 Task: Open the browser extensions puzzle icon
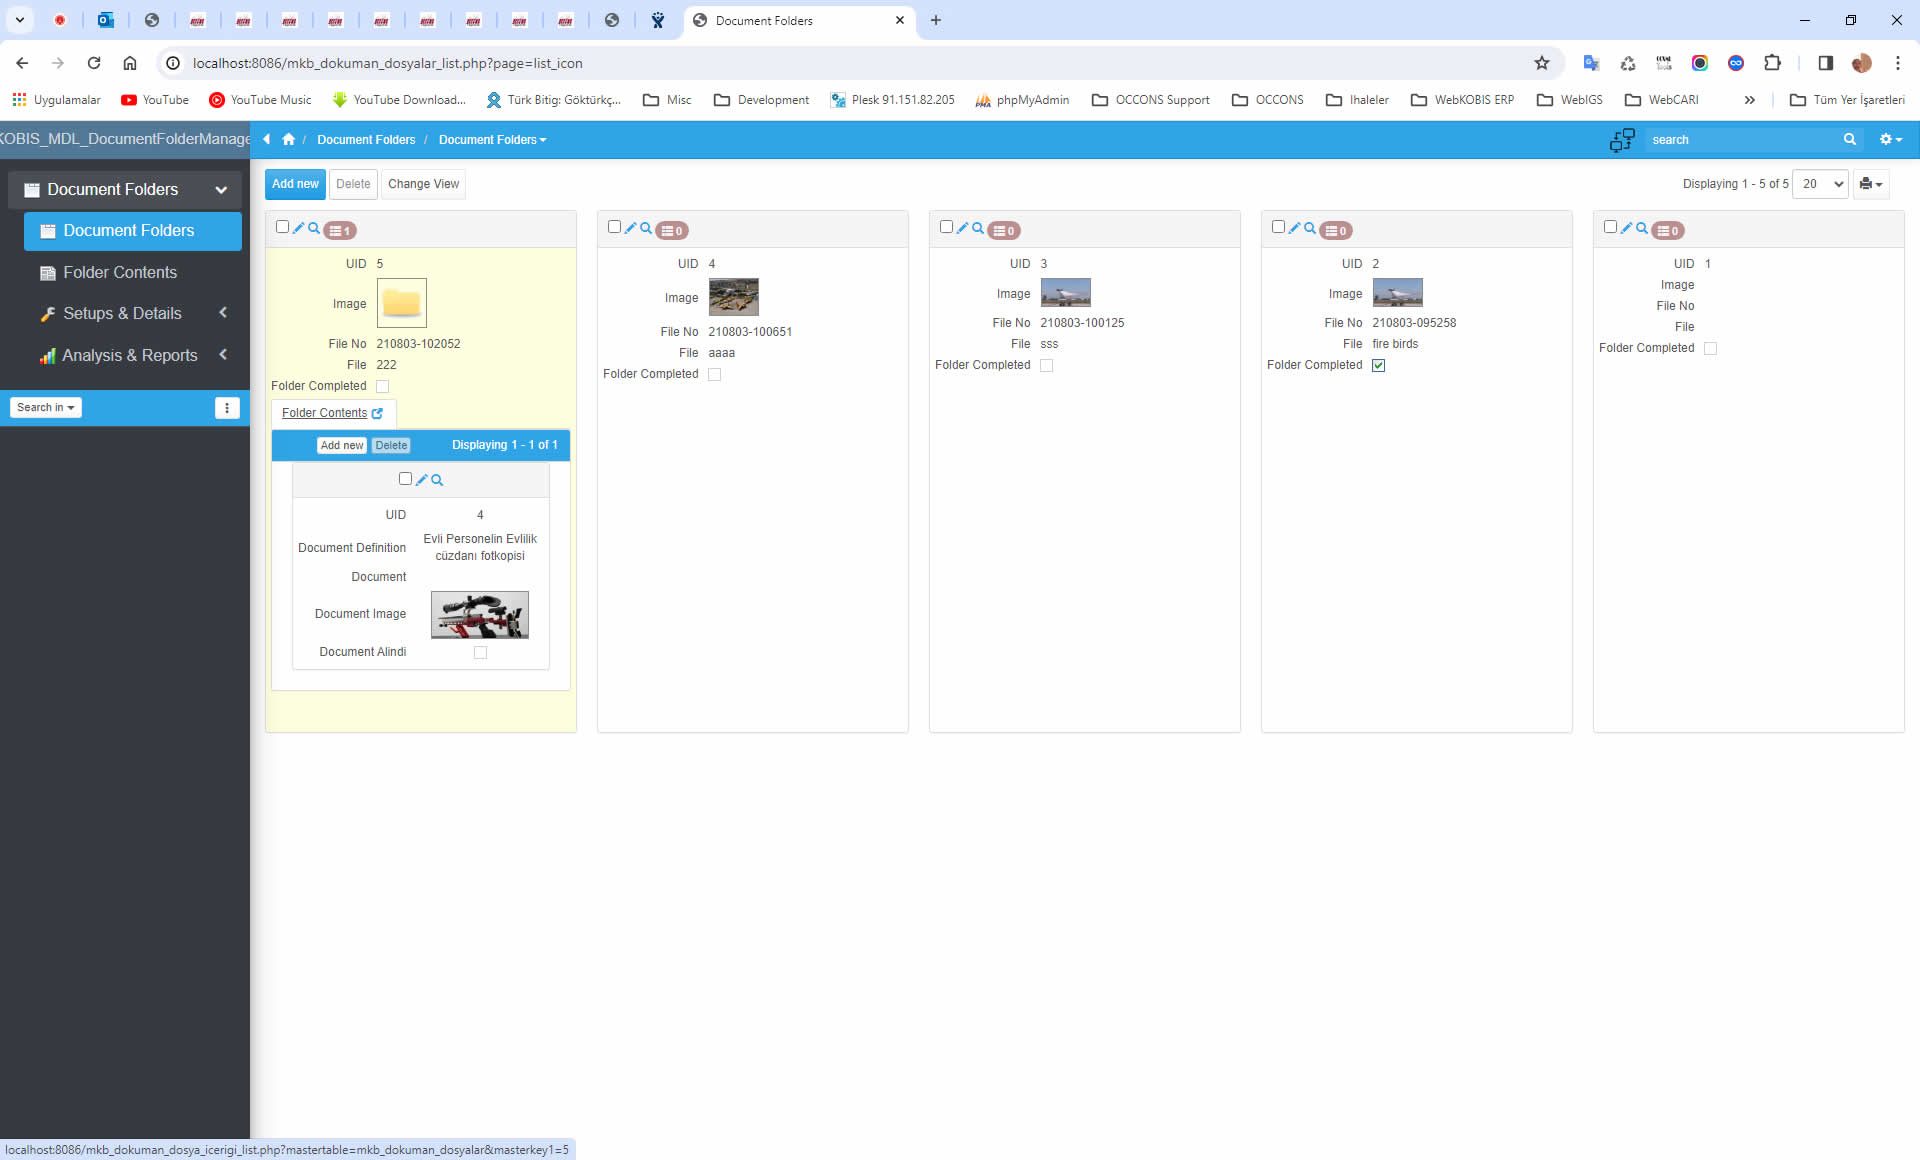point(1772,63)
